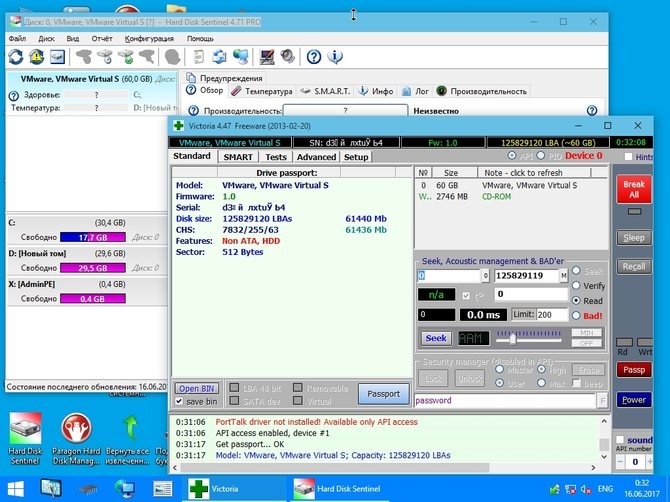Select the User radio in Security manager

[499, 383]
